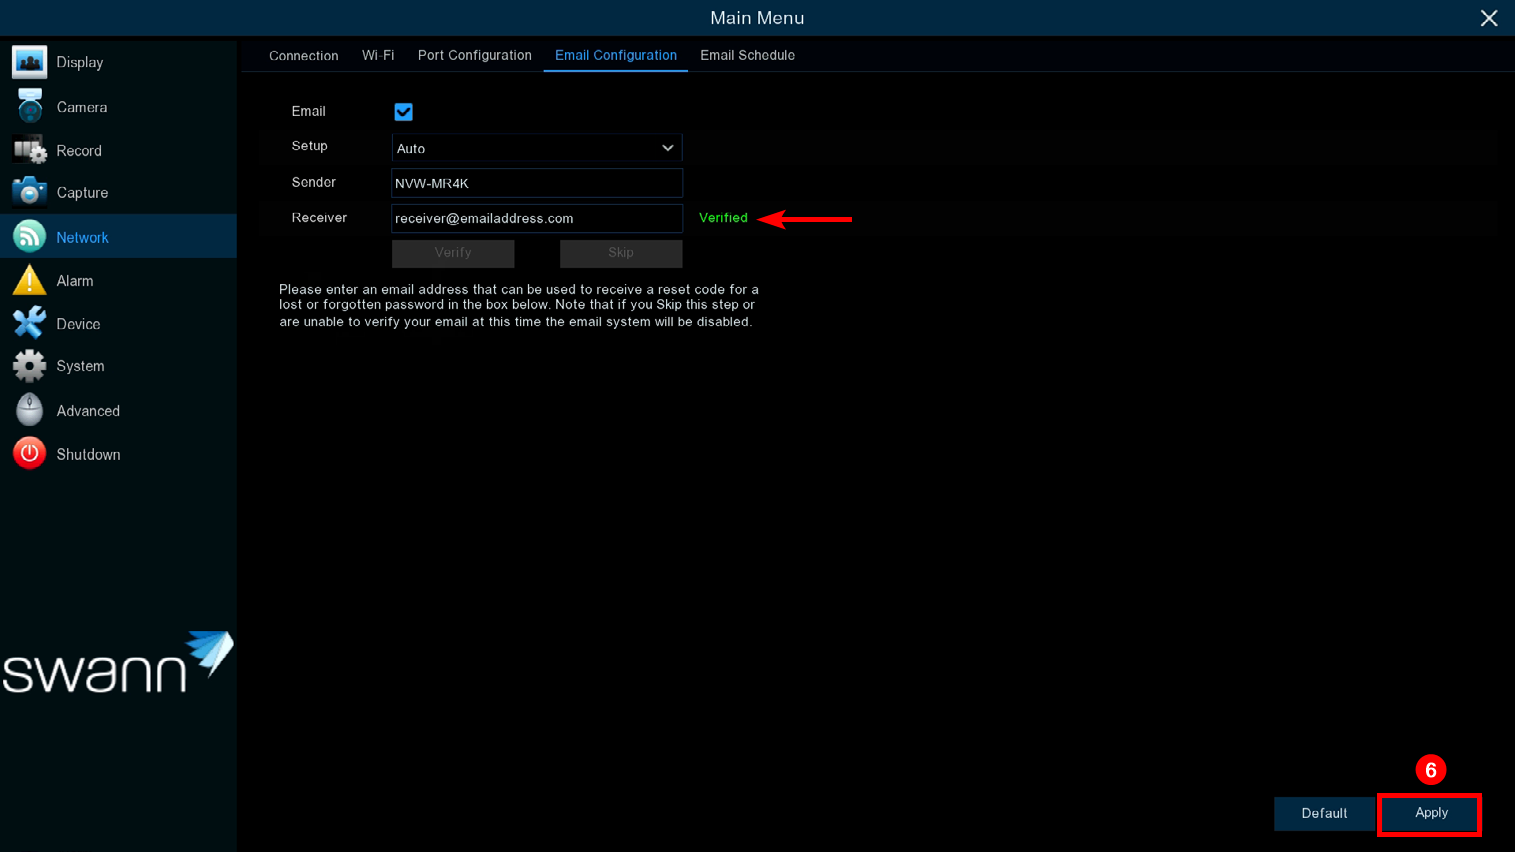Open the Device tools icon
This screenshot has height=852, width=1515.
click(x=29, y=323)
